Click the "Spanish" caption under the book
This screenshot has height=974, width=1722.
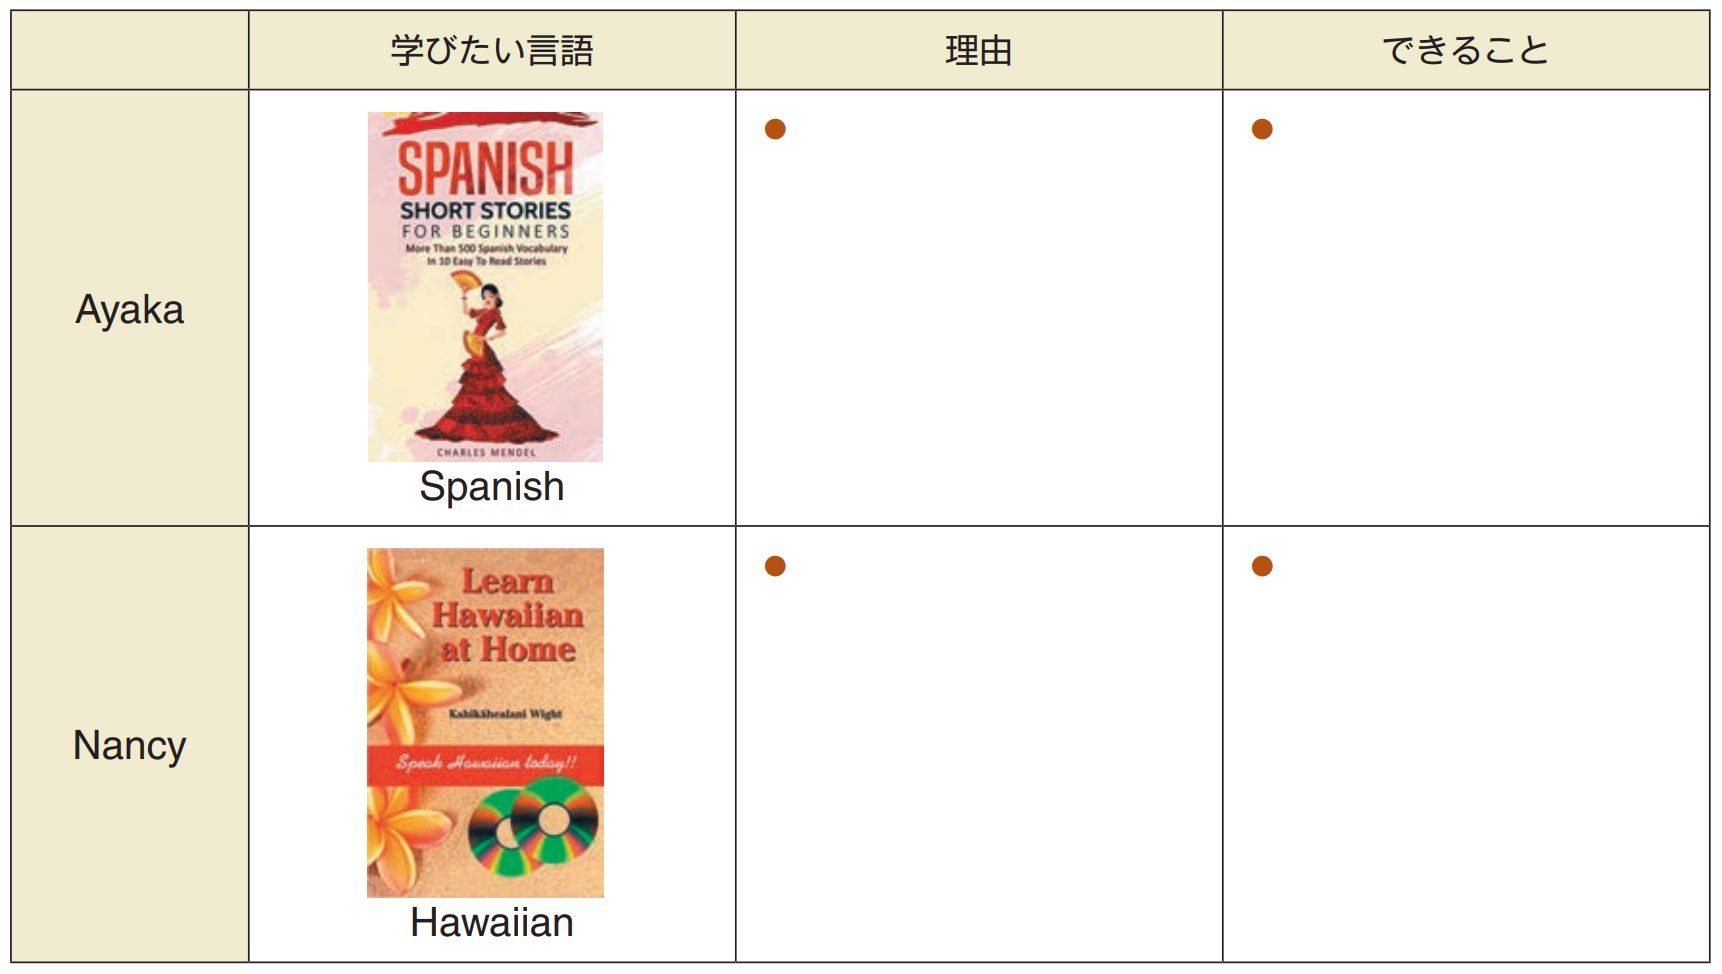[492, 487]
